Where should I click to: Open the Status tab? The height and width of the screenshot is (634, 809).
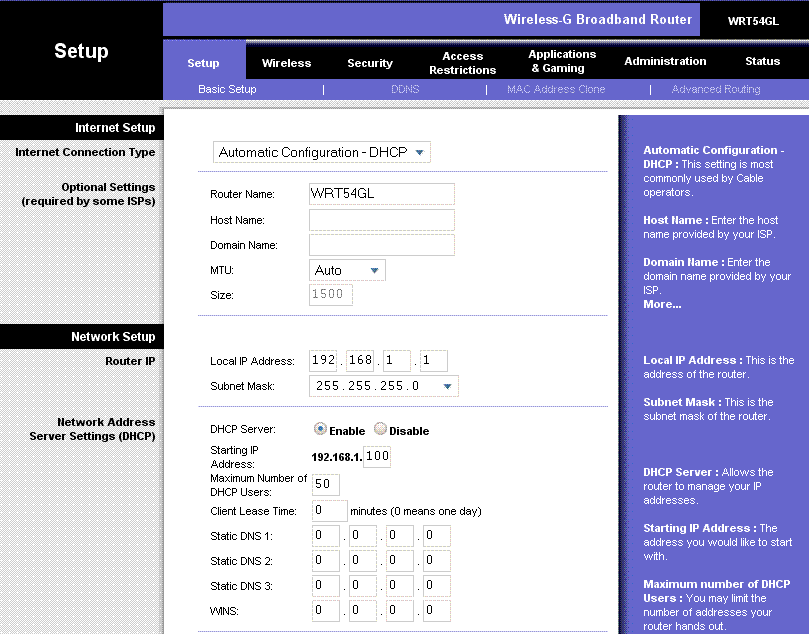pos(762,61)
